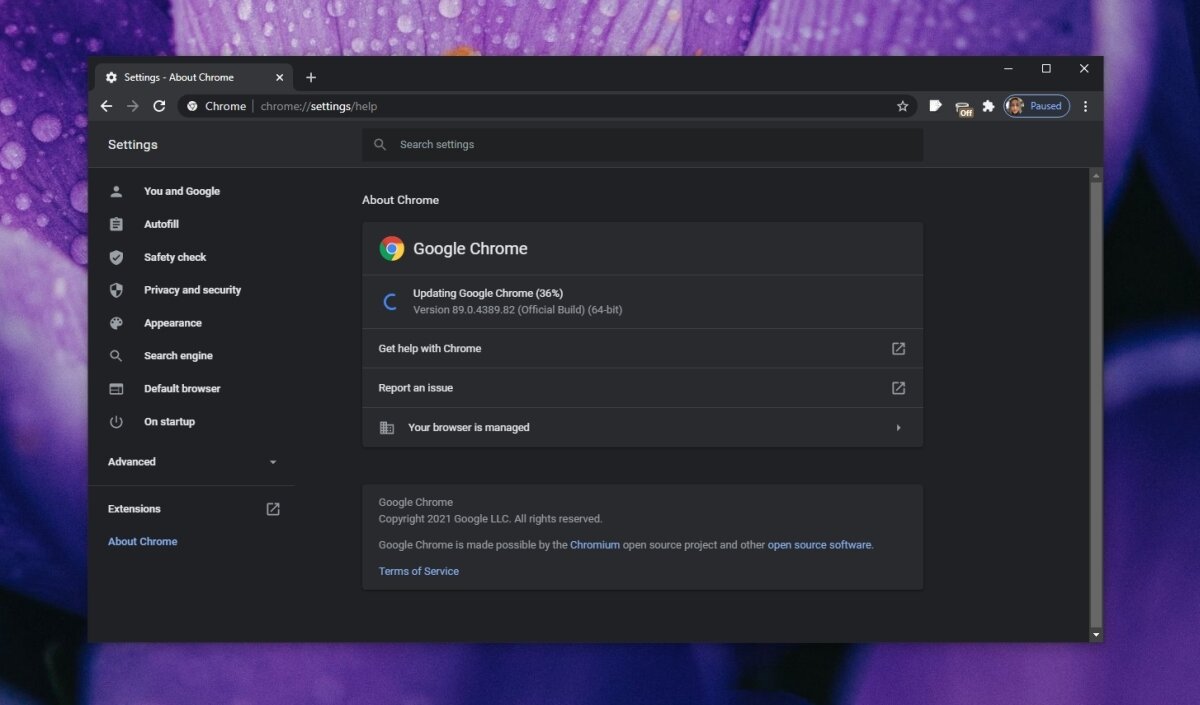Open the Paused profile sync menu
The width and height of the screenshot is (1200, 705).
point(1036,105)
